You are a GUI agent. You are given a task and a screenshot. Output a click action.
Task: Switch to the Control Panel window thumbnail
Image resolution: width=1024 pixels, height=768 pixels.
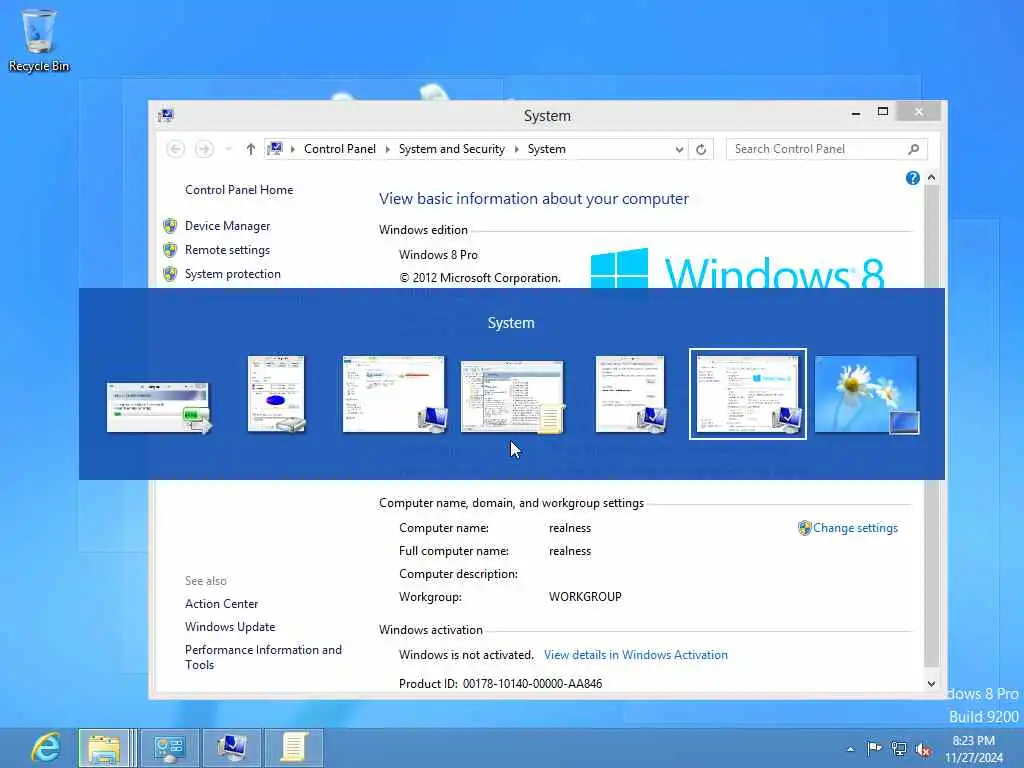pyautogui.click(x=395, y=394)
